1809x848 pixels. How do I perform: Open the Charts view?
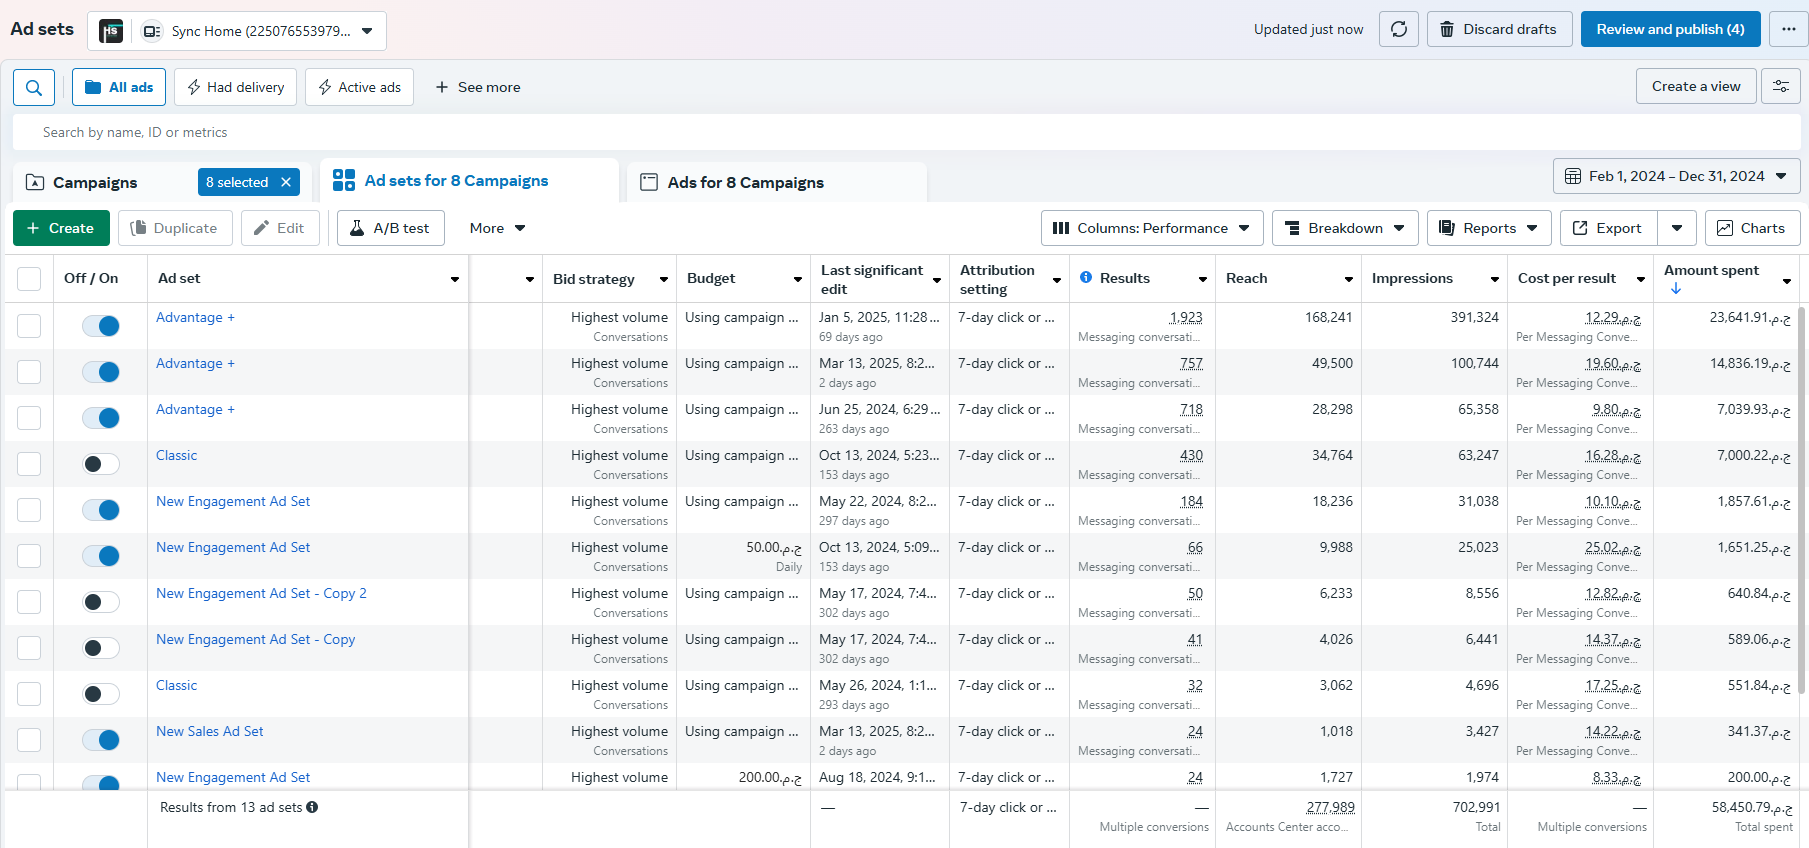click(x=1751, y=228)
